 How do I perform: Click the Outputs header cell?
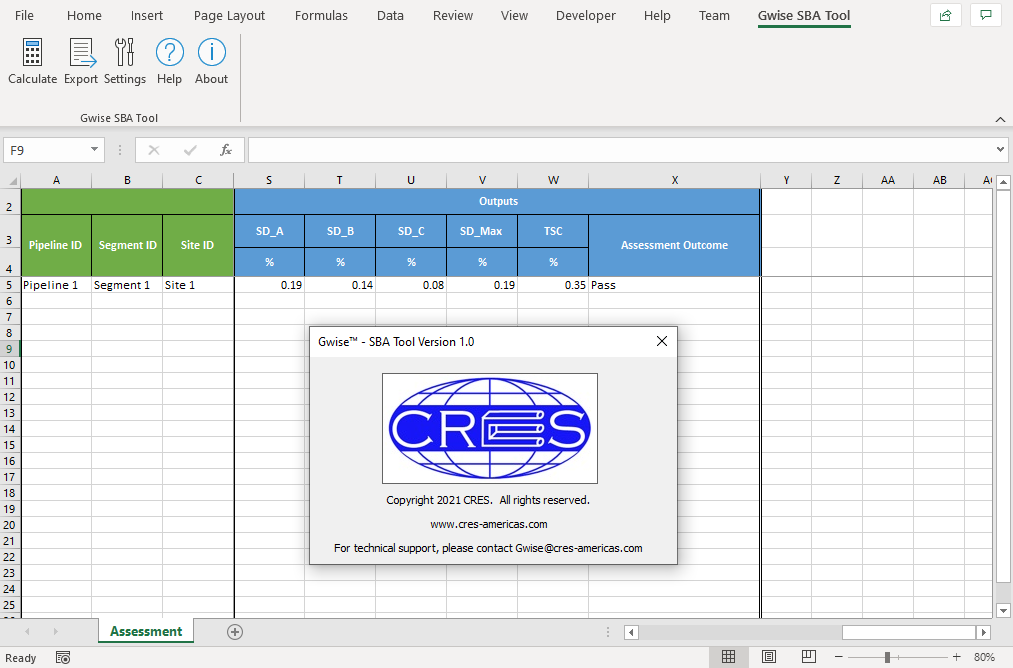point(497,202)
